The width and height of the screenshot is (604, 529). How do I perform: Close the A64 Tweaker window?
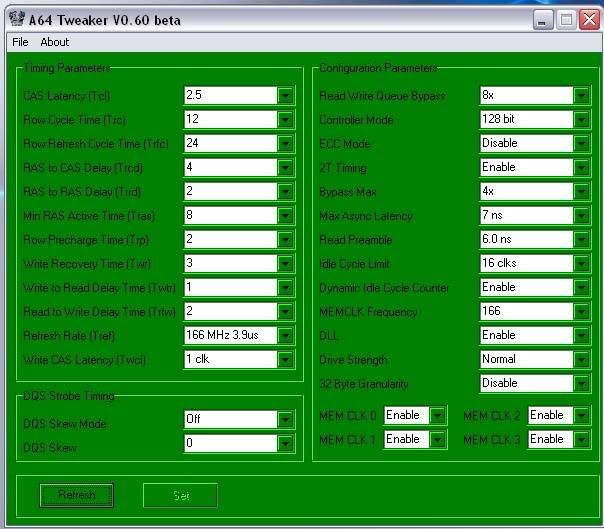point(589,20)
